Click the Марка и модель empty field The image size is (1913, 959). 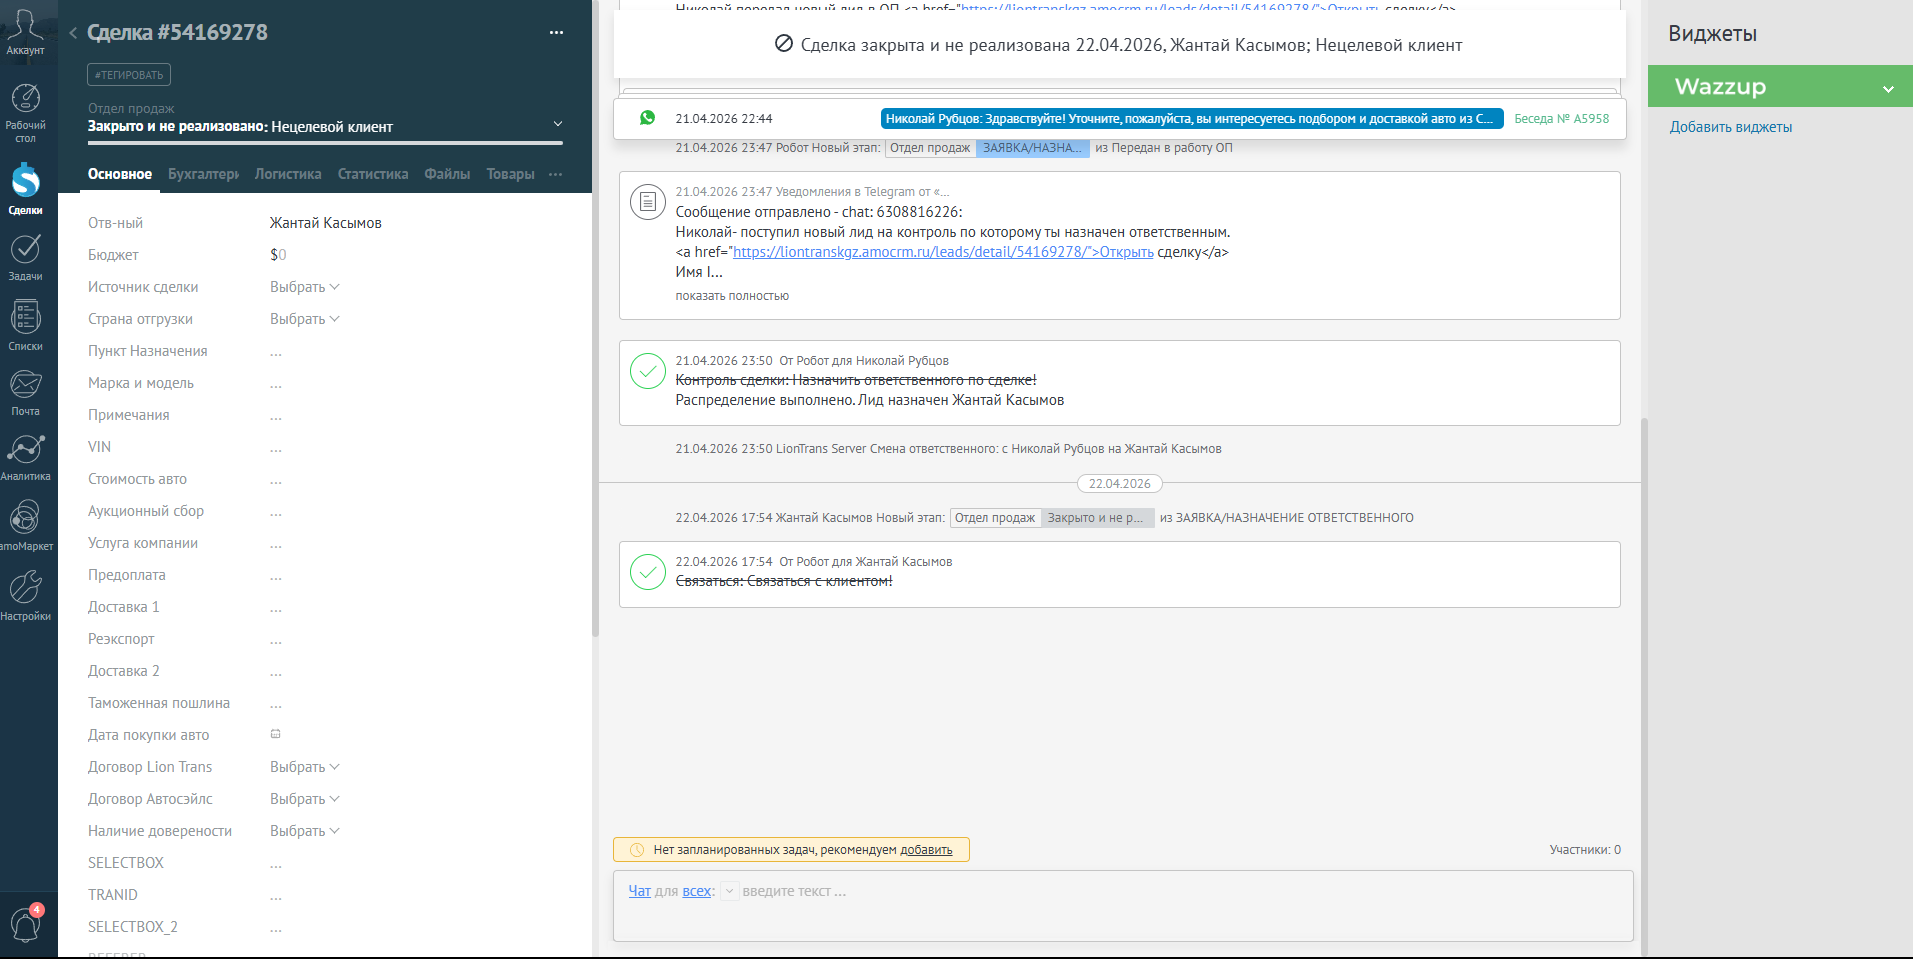pos(276,383)
